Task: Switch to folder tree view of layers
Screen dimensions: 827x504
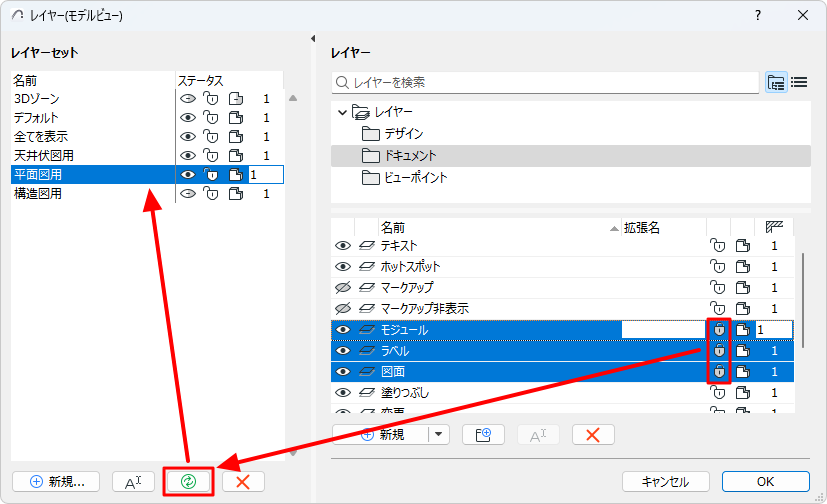Action: [x=776, y=82]
